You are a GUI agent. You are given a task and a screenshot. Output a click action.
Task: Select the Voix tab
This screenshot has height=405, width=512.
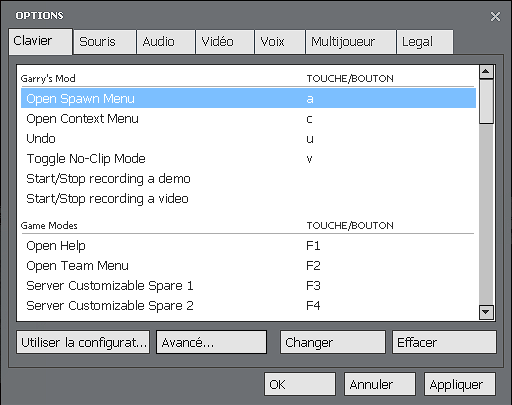point(280,42)
